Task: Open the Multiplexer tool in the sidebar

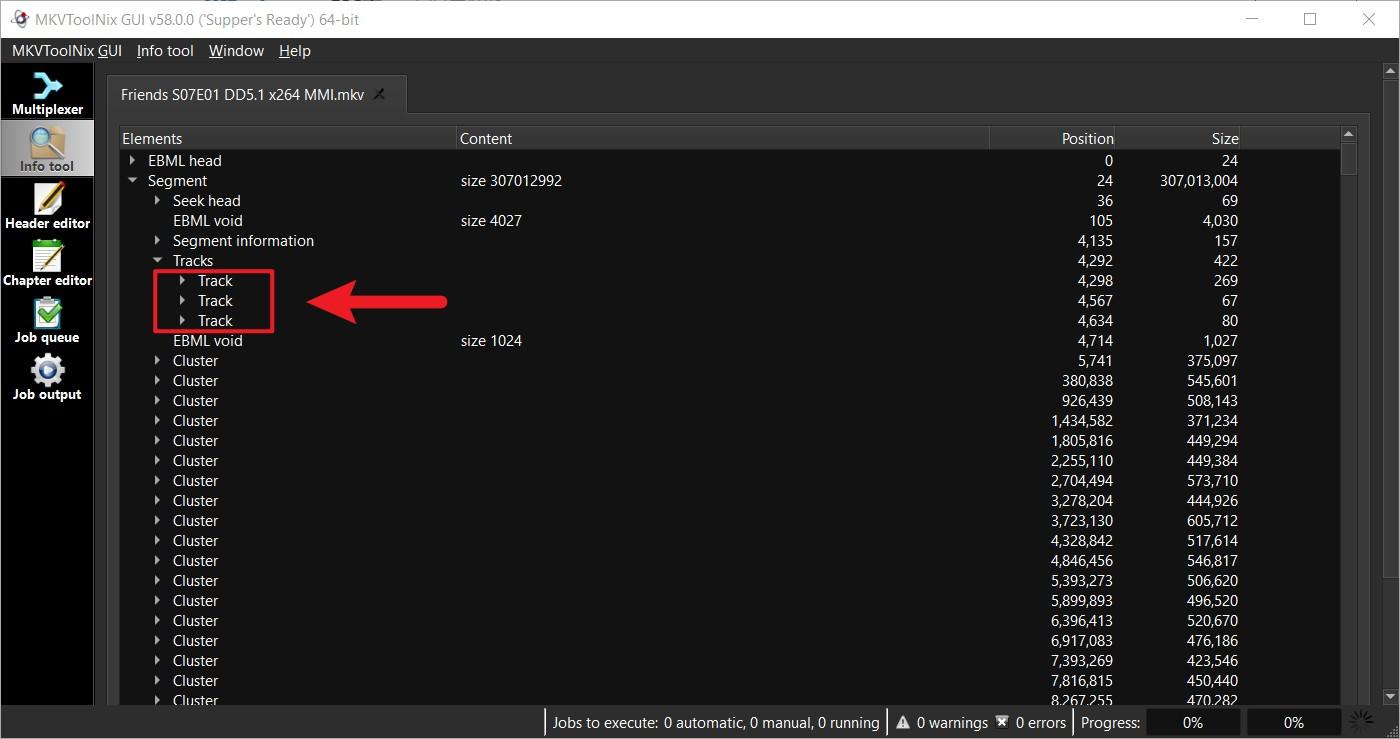Action: [x=46, y=92]
